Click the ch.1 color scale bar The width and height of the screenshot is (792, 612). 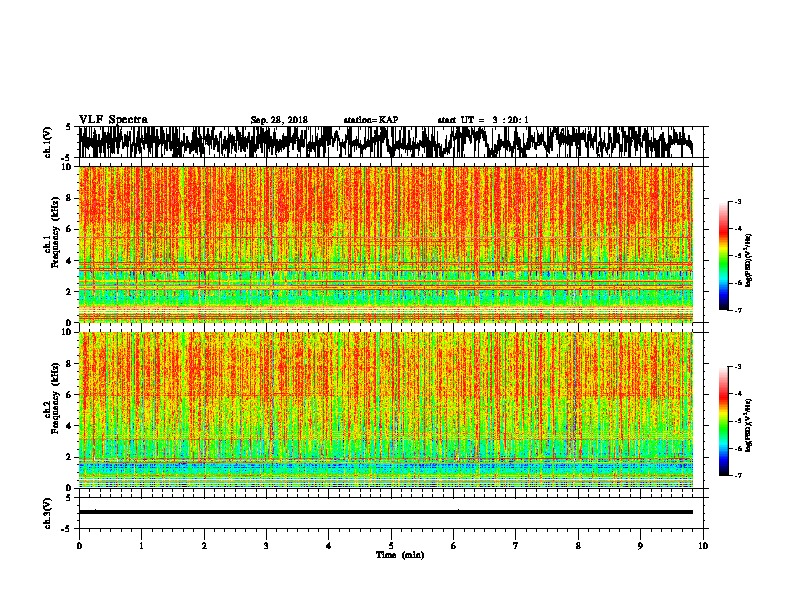coord(723,256)
